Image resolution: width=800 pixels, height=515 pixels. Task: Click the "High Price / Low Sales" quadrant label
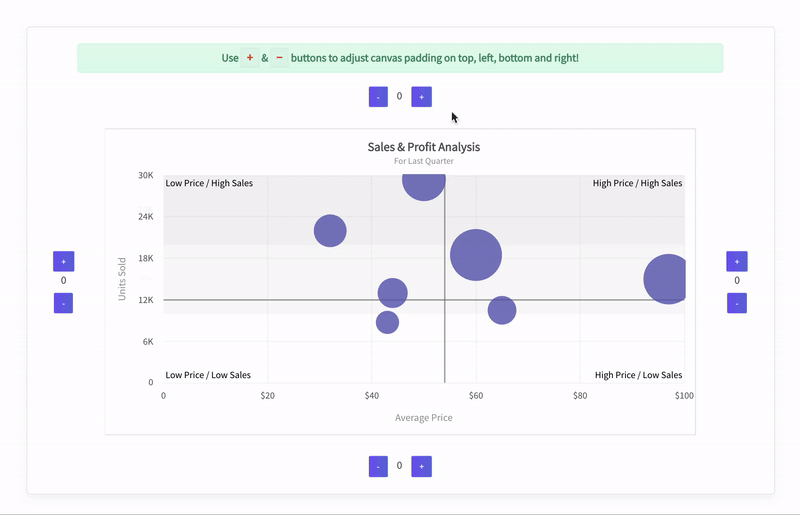tap(638, 375)
